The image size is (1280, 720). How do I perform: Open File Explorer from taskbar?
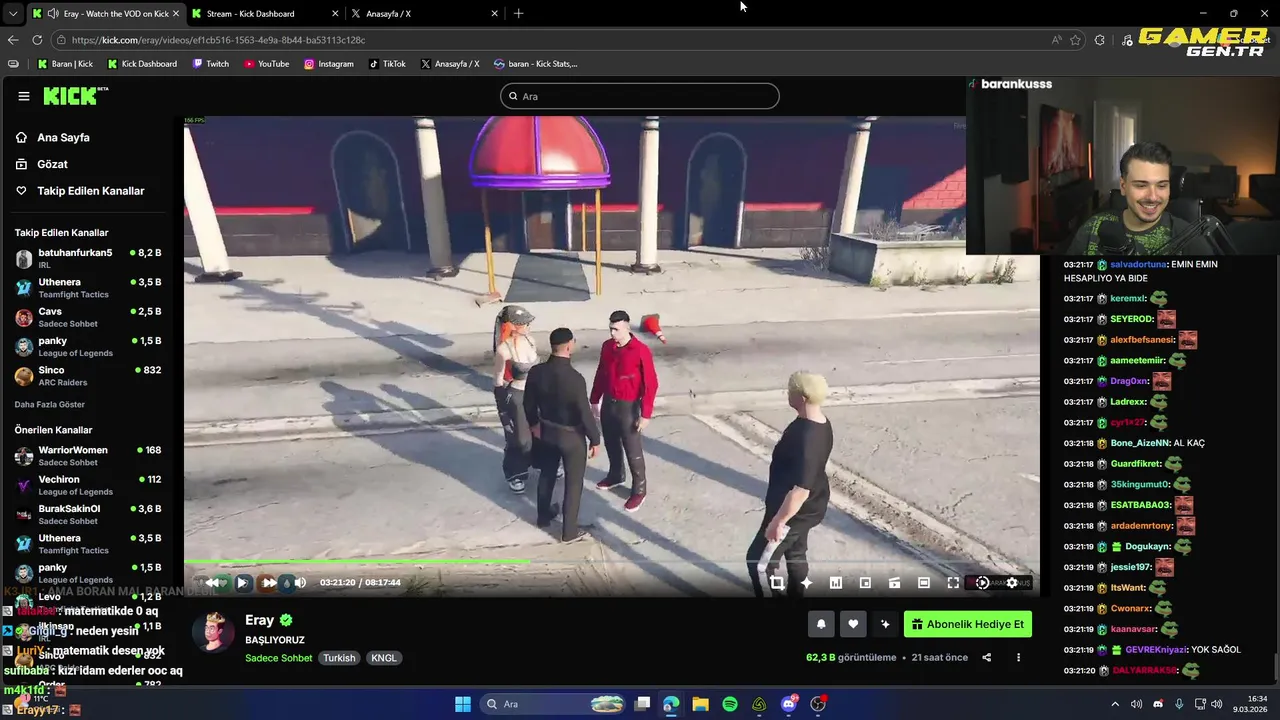pos(700,704)
